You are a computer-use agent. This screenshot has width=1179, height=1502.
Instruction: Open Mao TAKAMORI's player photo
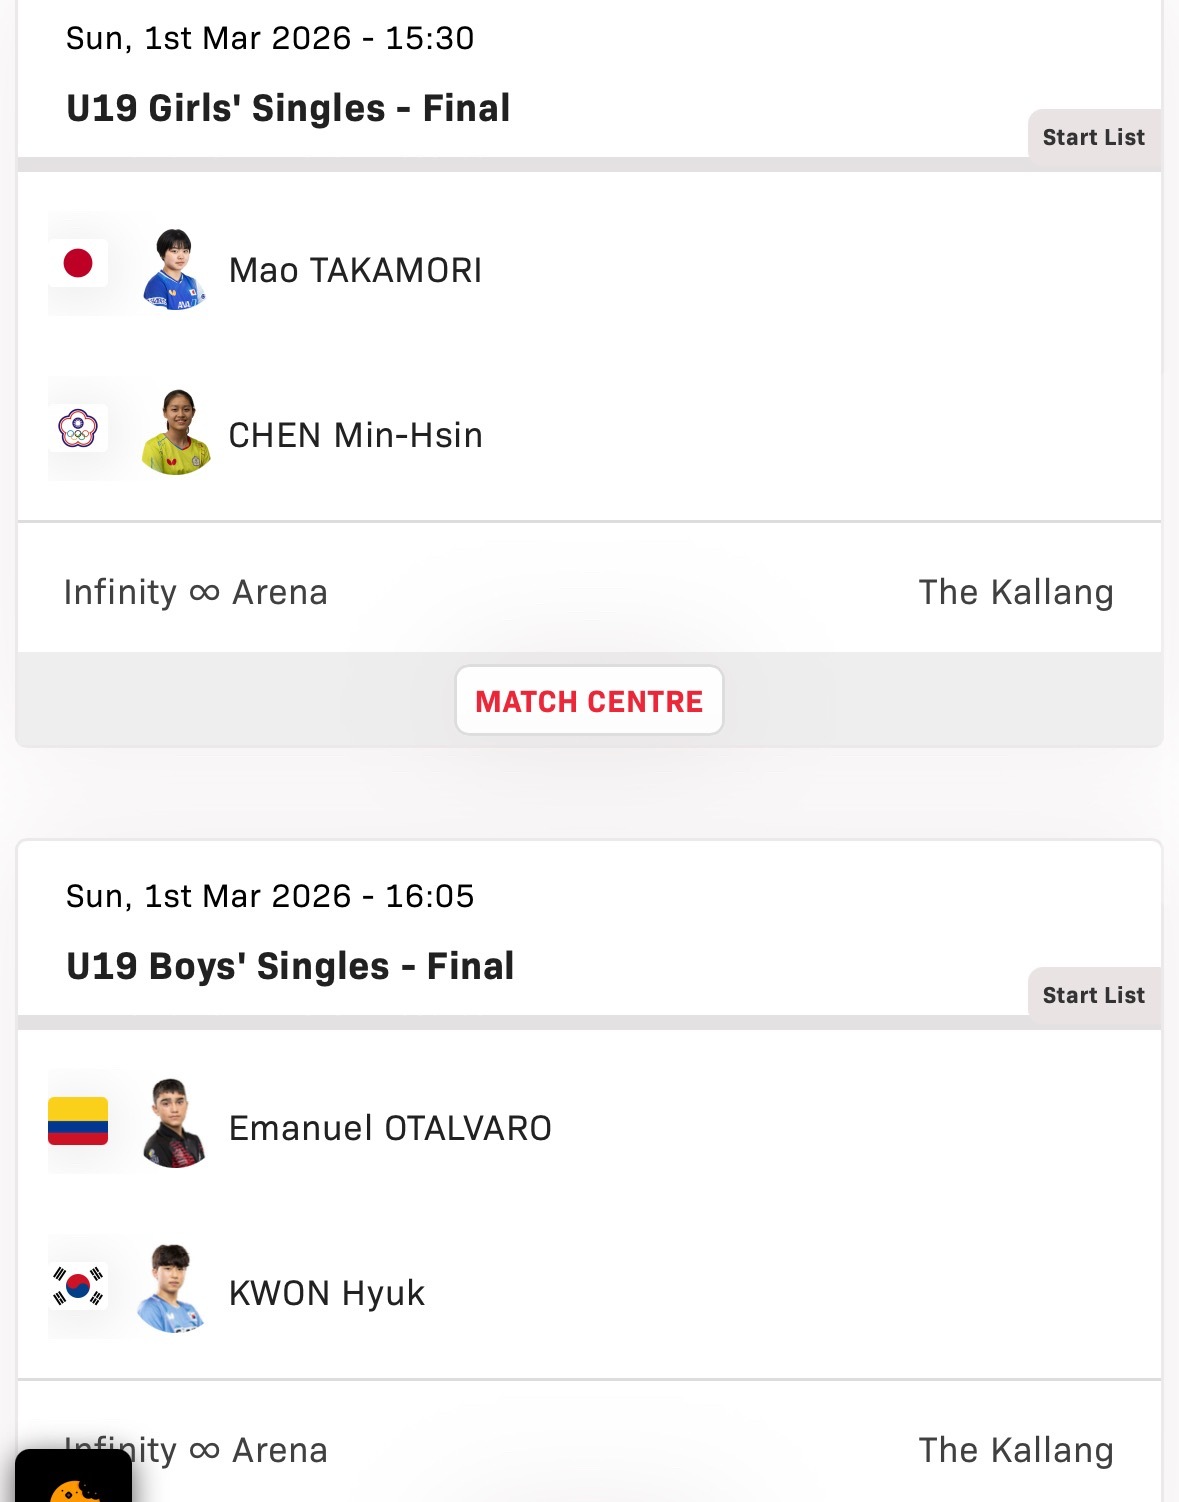[174, 269]
